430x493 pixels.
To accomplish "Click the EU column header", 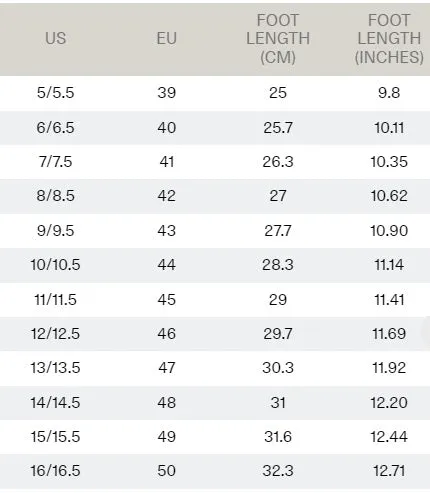I will click(x=167, y=38).
